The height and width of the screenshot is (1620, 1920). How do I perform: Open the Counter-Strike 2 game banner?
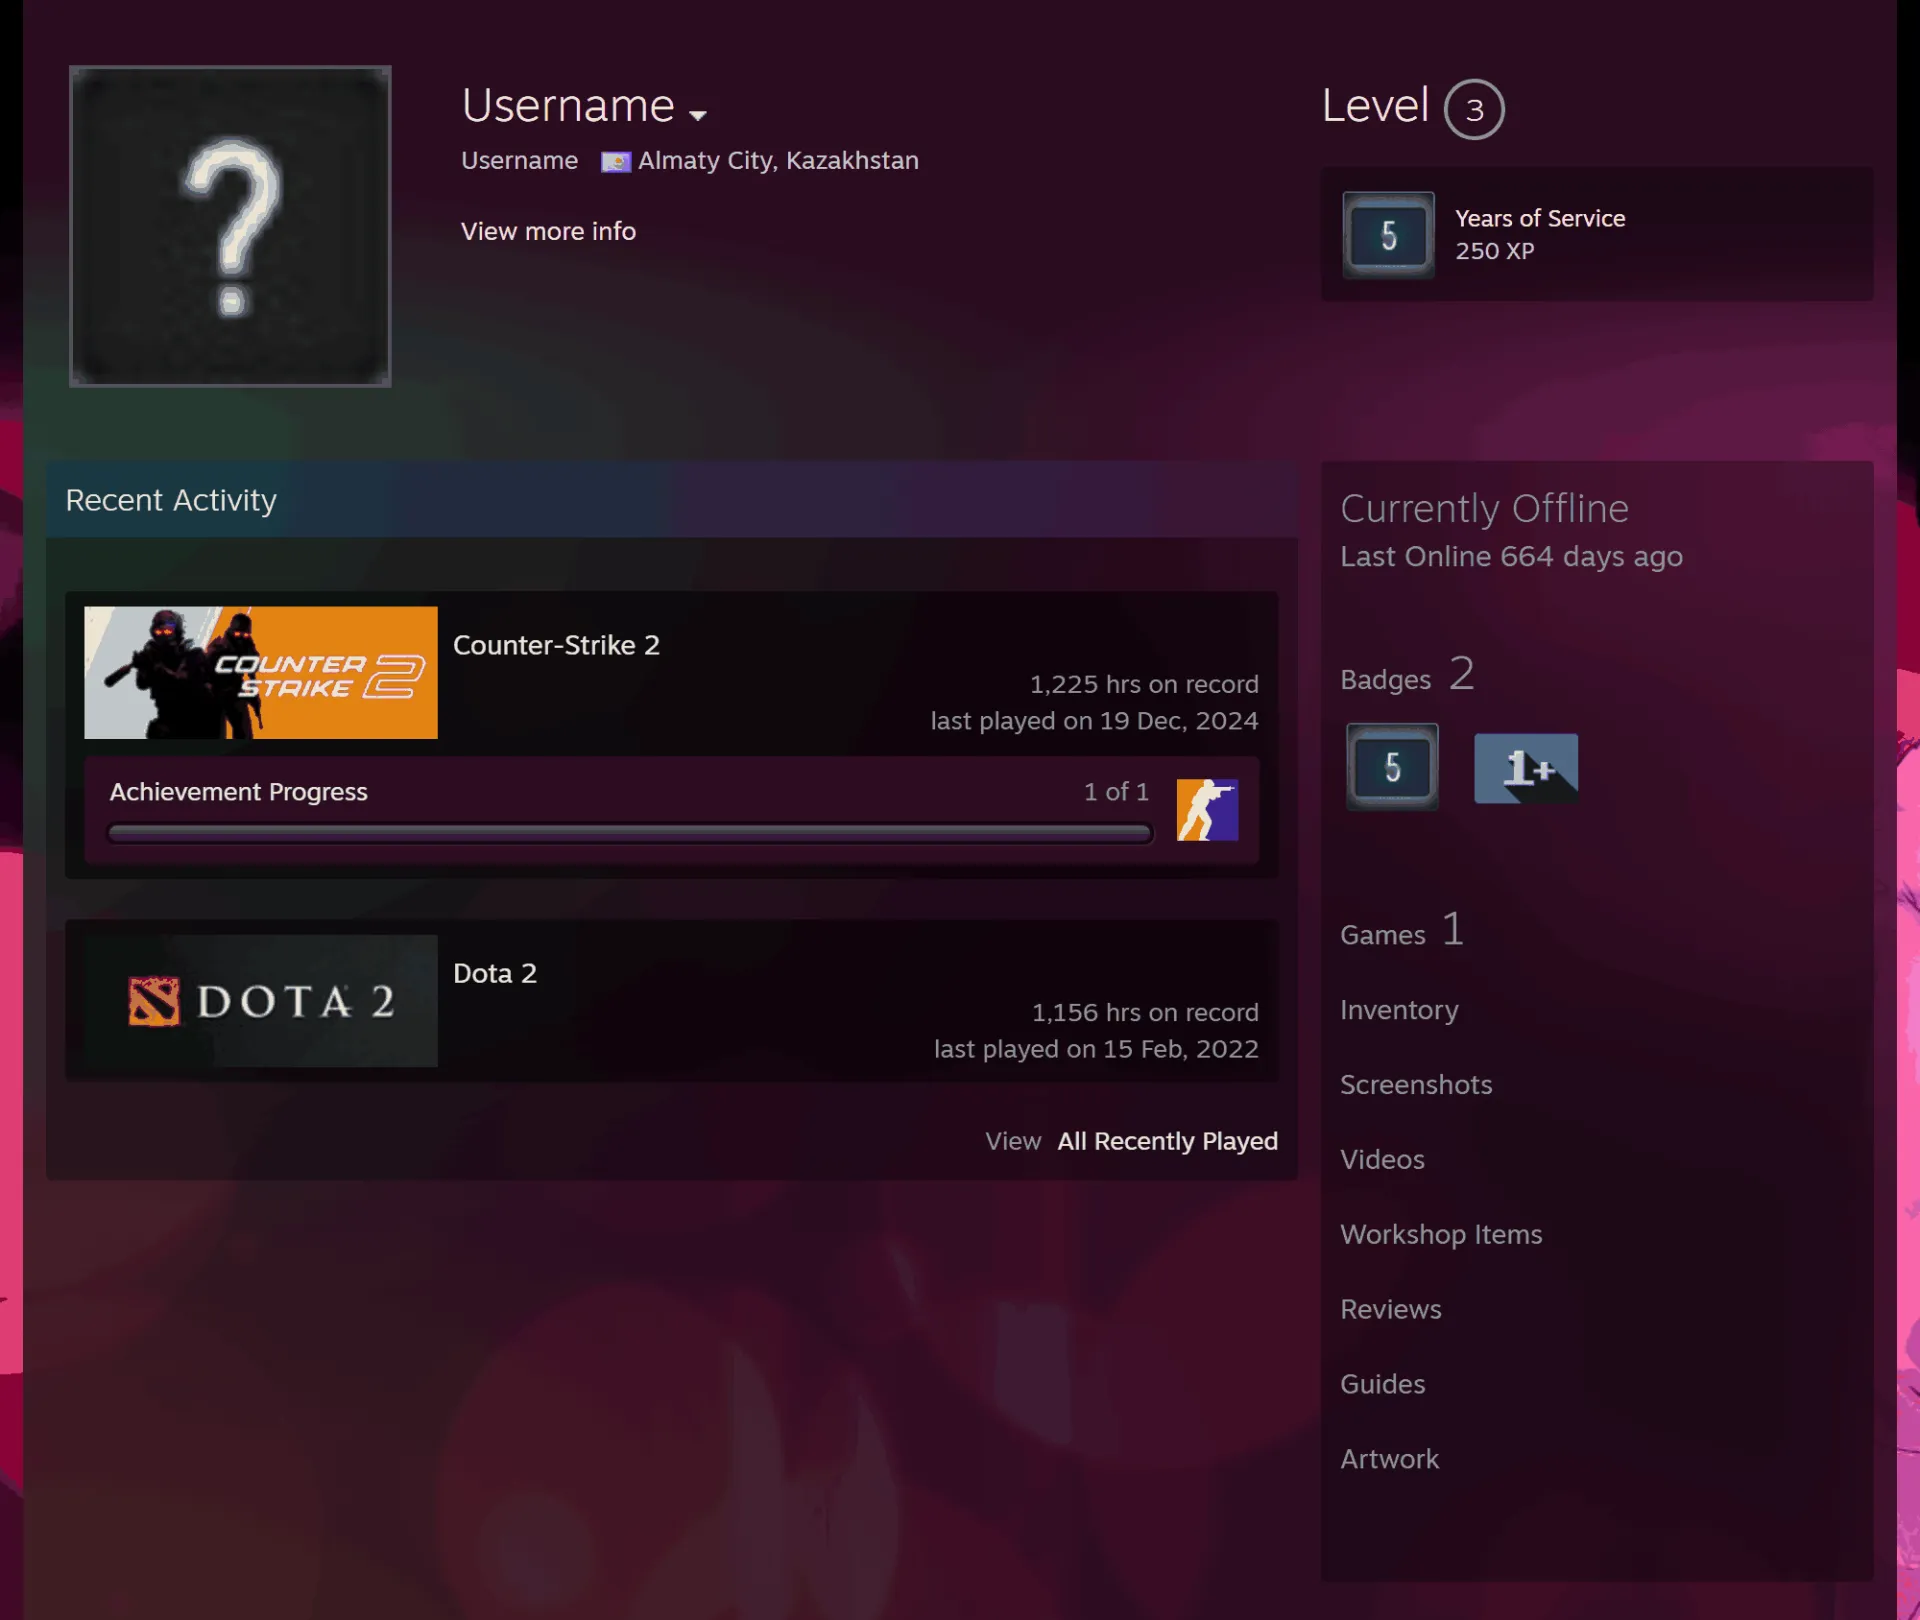click(261, 672)
